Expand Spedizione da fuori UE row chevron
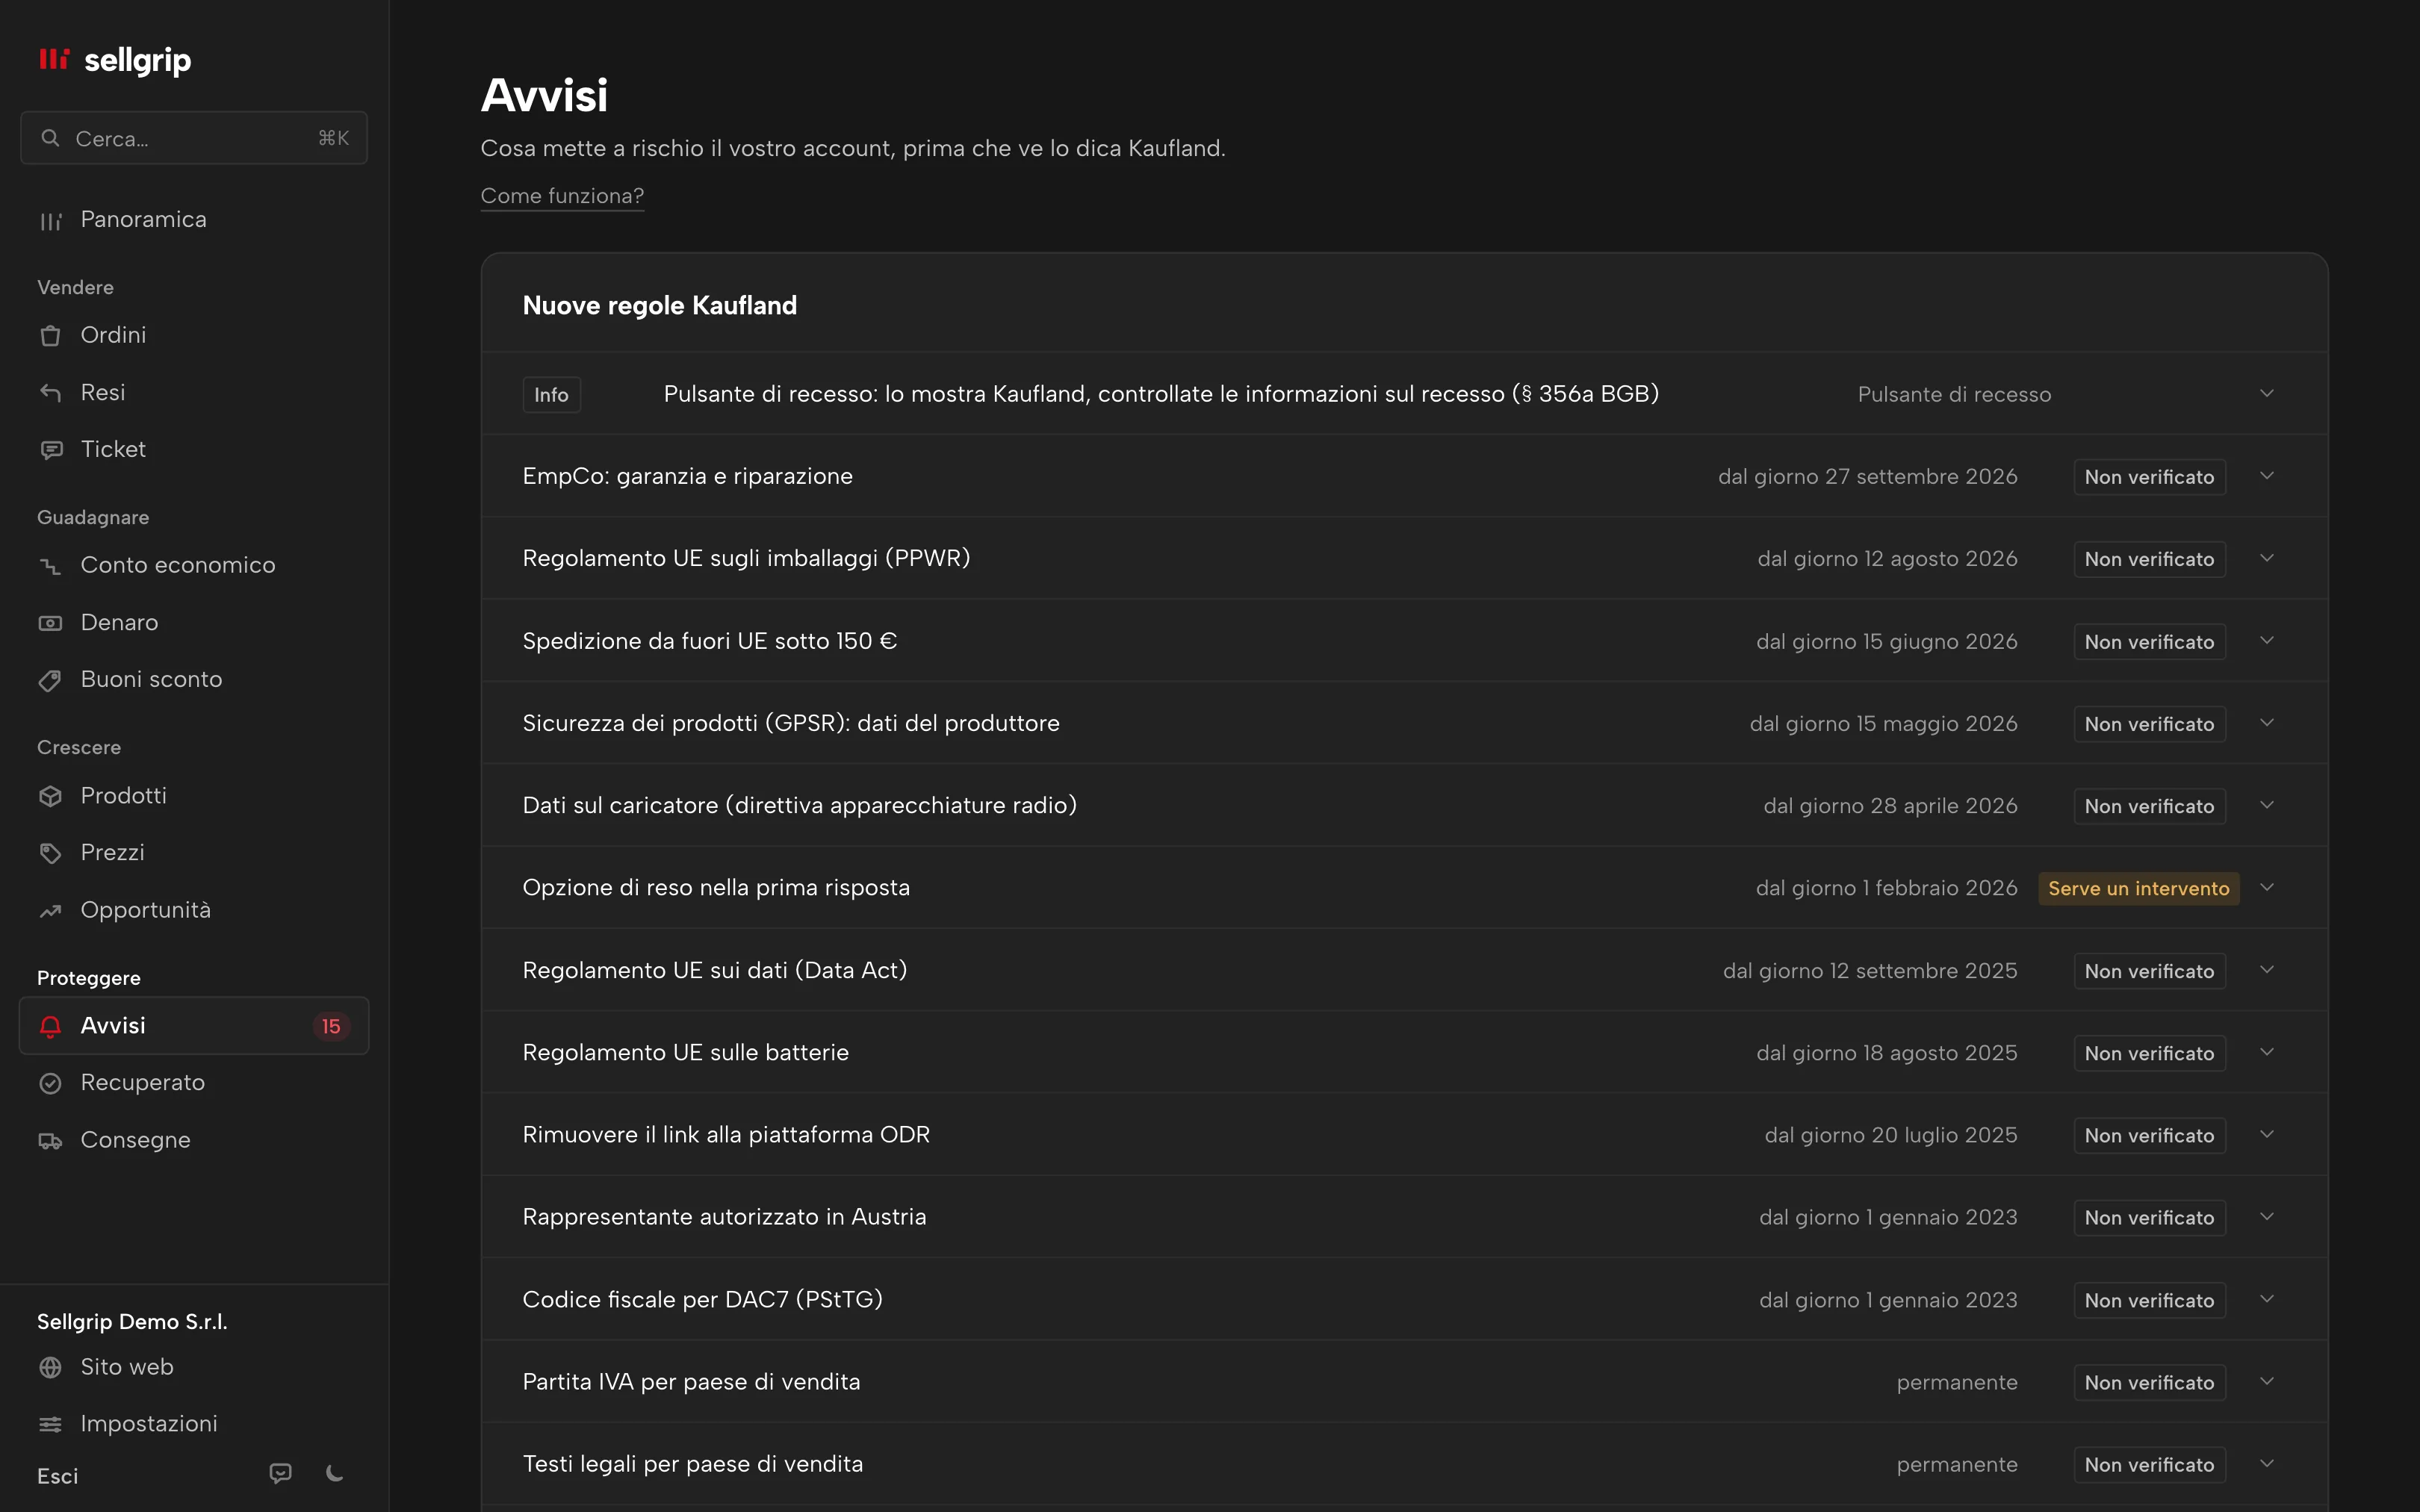This screenshot has height=1512, width=2420. click(x=2267, y=641)
